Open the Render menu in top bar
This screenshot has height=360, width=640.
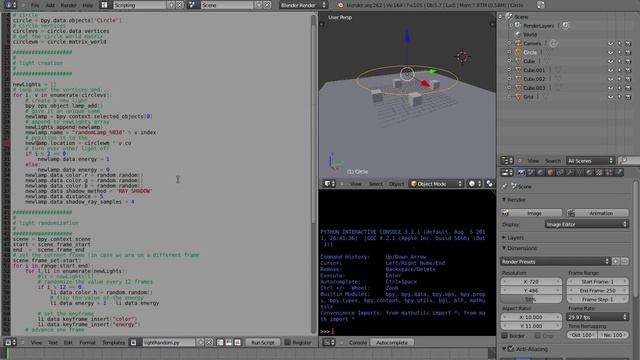[68, 5]
